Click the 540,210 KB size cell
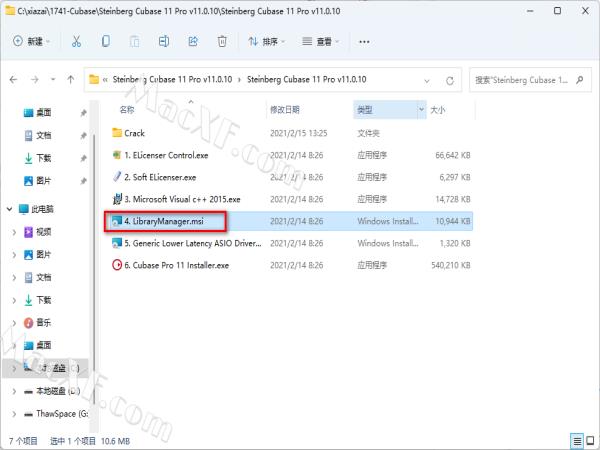Image resolution: width=600 pixels, height=450 pixels. (451, 265)
